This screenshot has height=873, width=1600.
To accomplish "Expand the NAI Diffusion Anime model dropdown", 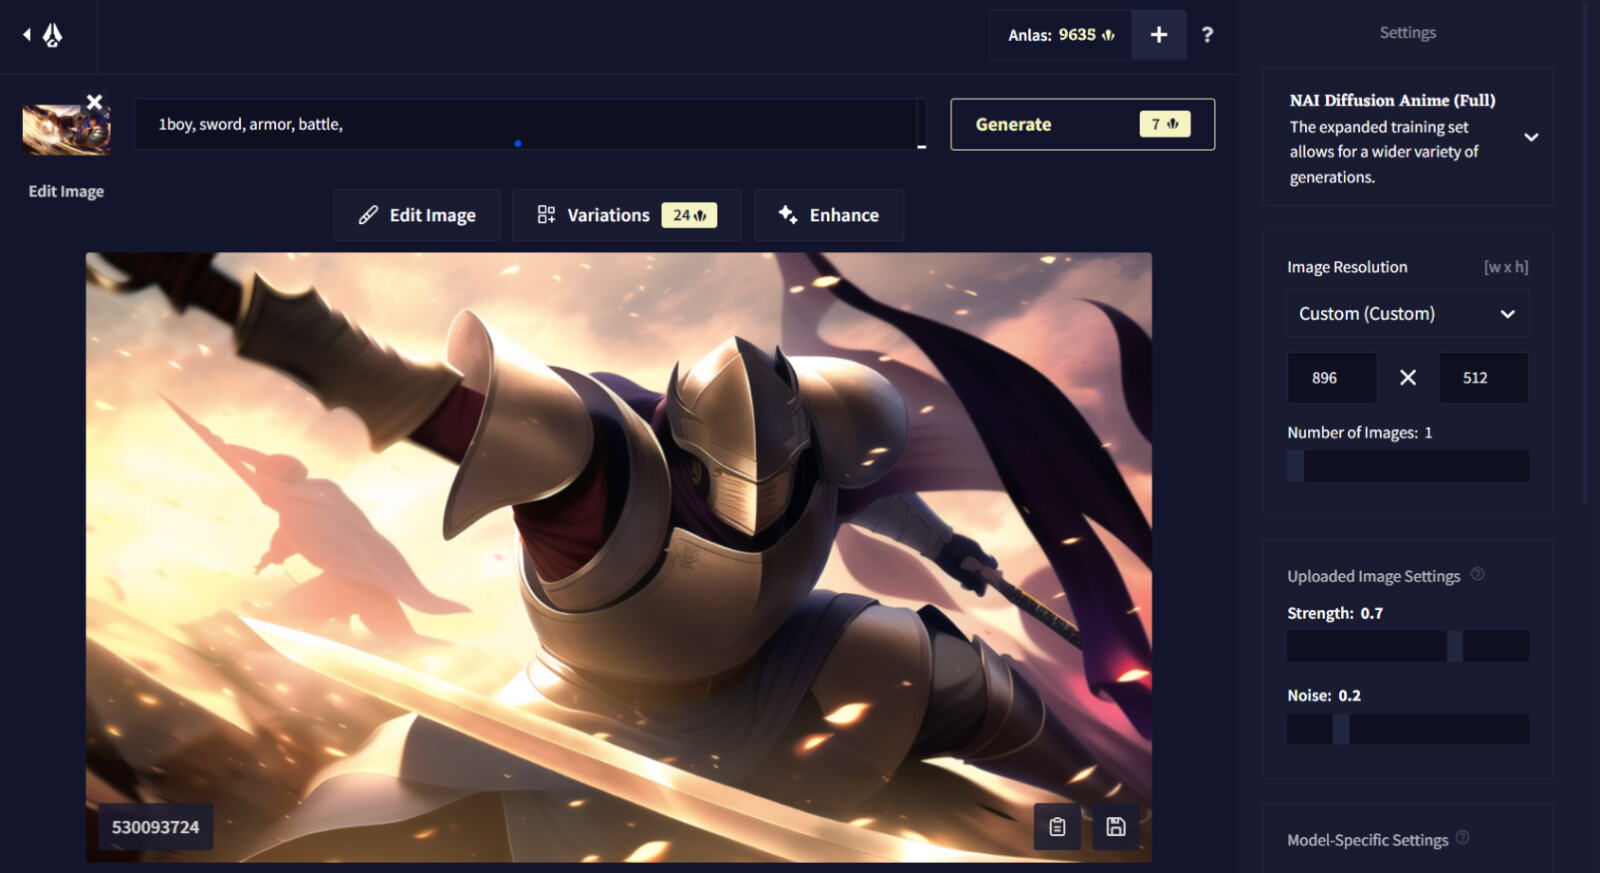I will pyautogui.click(x=1530, y=137).
